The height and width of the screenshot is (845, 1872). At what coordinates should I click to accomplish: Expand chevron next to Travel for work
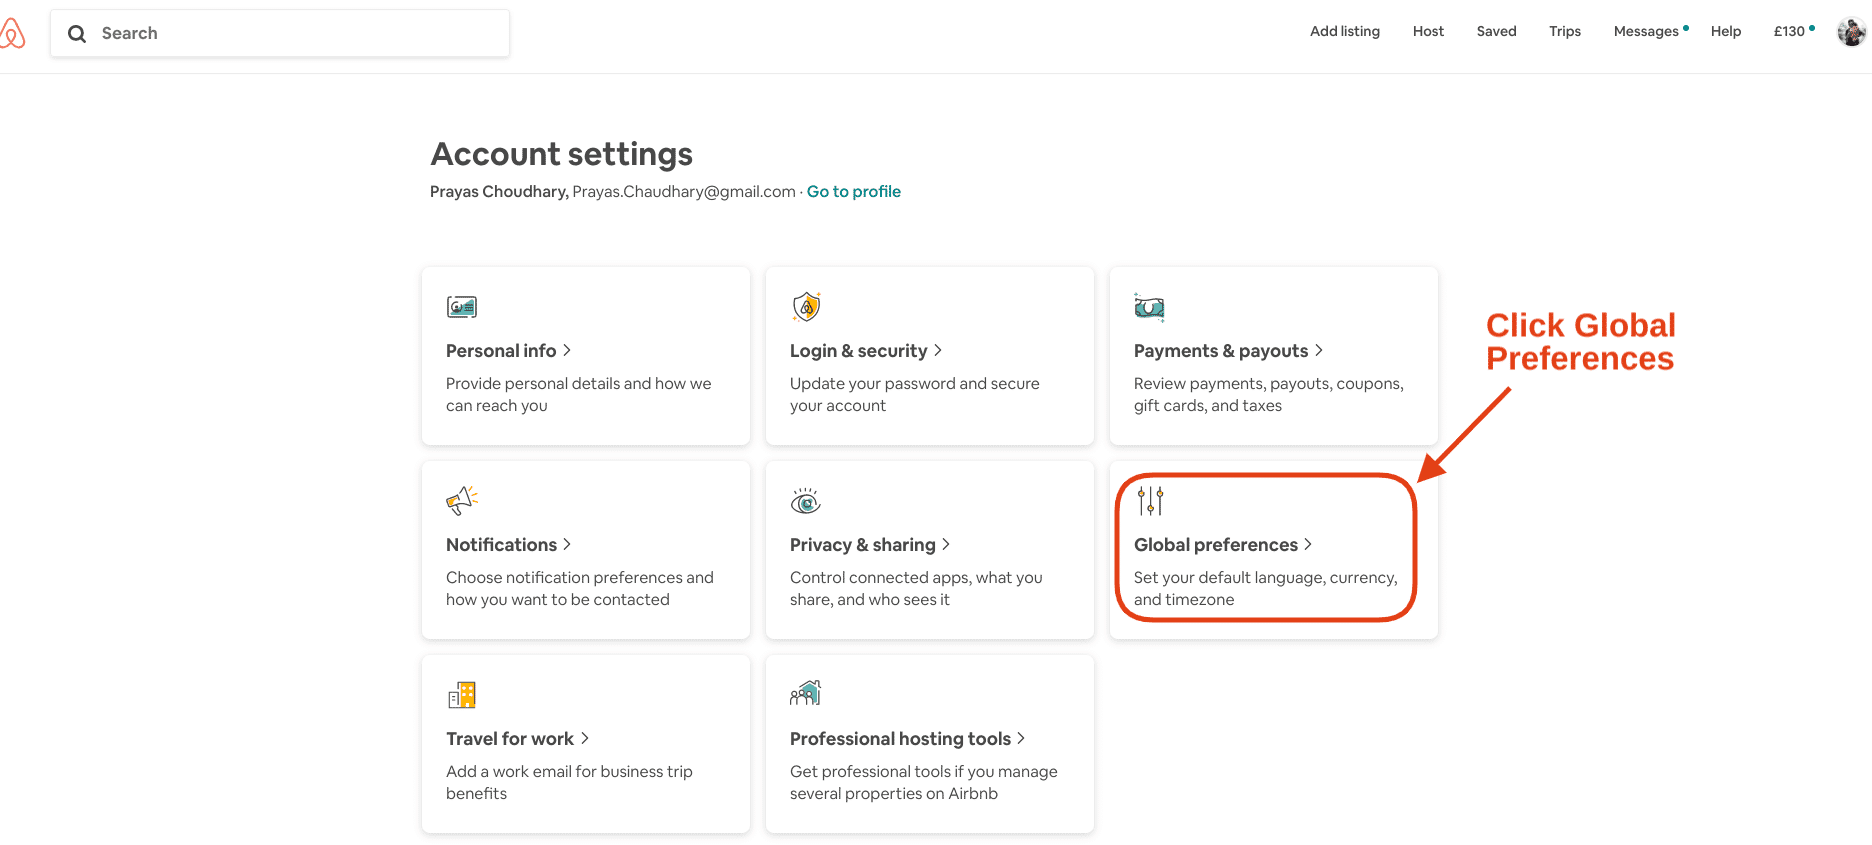[585, 738]
